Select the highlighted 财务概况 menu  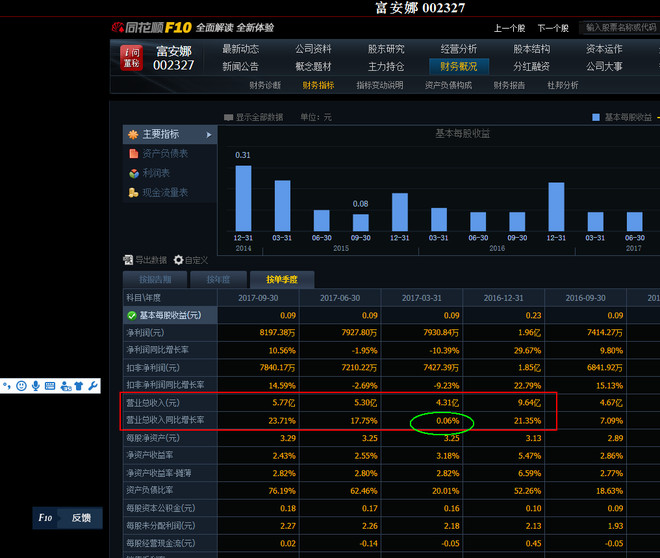(x=459, y=66)
